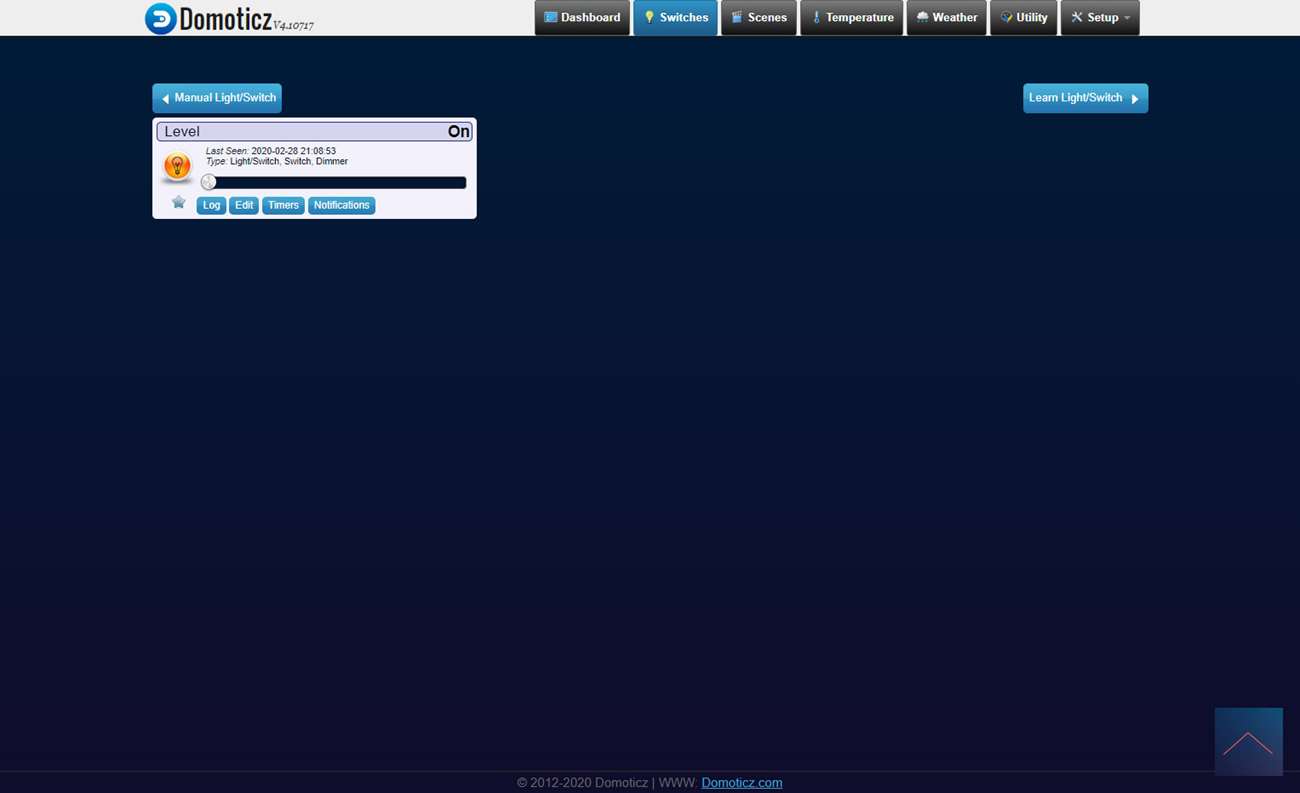Viewport: 1300px width, 793px height.
Task: Expand the Setup dropdown menu
Action: [1100, 18]
